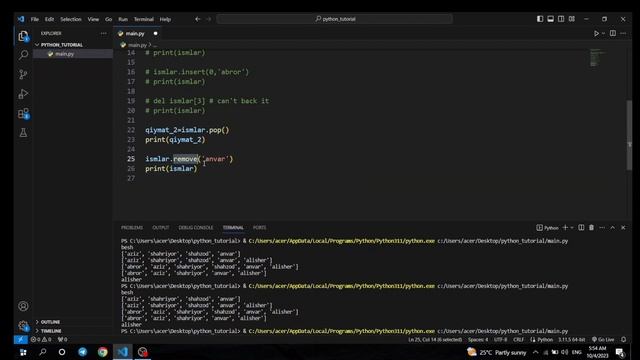Click the Spaces: 4 indentation setting
The image size is (640, 360).
478,339
